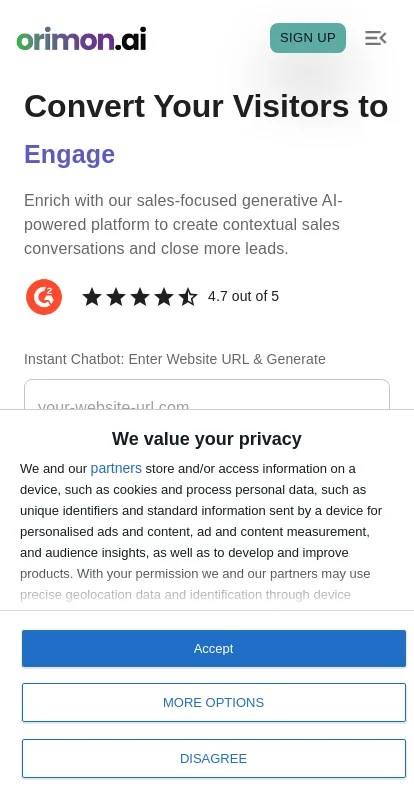Click the 'We value your privacy' heading
The width and height of the screenshot is (414, 800).
[x=207, y=439]
